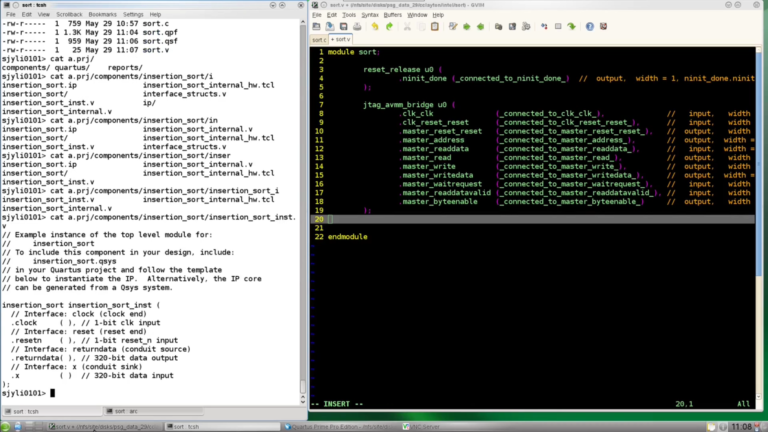Click 'jtag_avmm_bridge u0 (' in the code
The width and height of the screenshot is (768, 432).
tap(409, 105)
